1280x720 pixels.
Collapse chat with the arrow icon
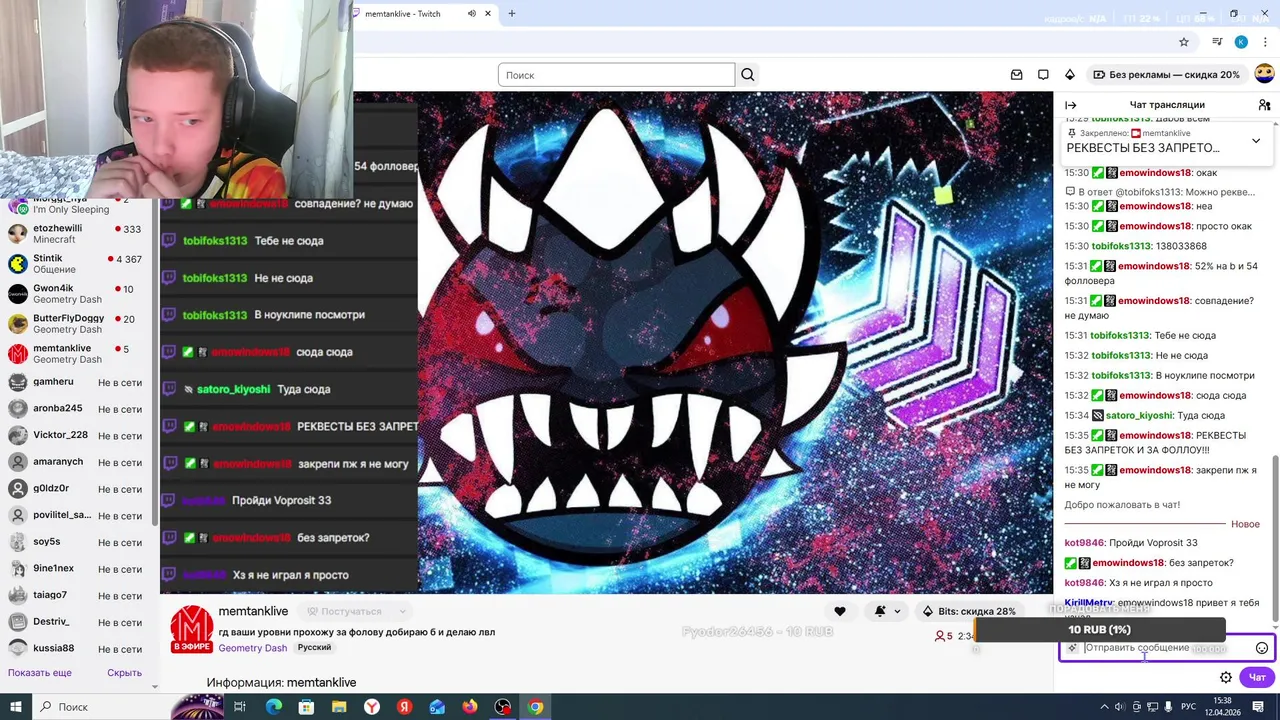tap(1070, 105)
